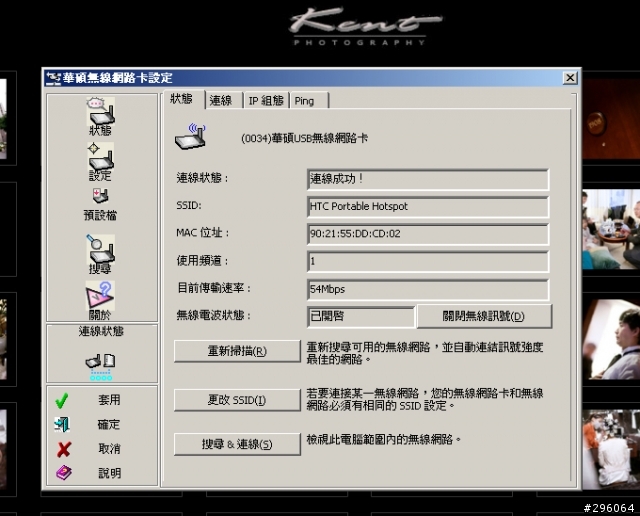Open the bottom-right background thumbnail with orange clothing
640x516 pixels.
click(611, 450)
